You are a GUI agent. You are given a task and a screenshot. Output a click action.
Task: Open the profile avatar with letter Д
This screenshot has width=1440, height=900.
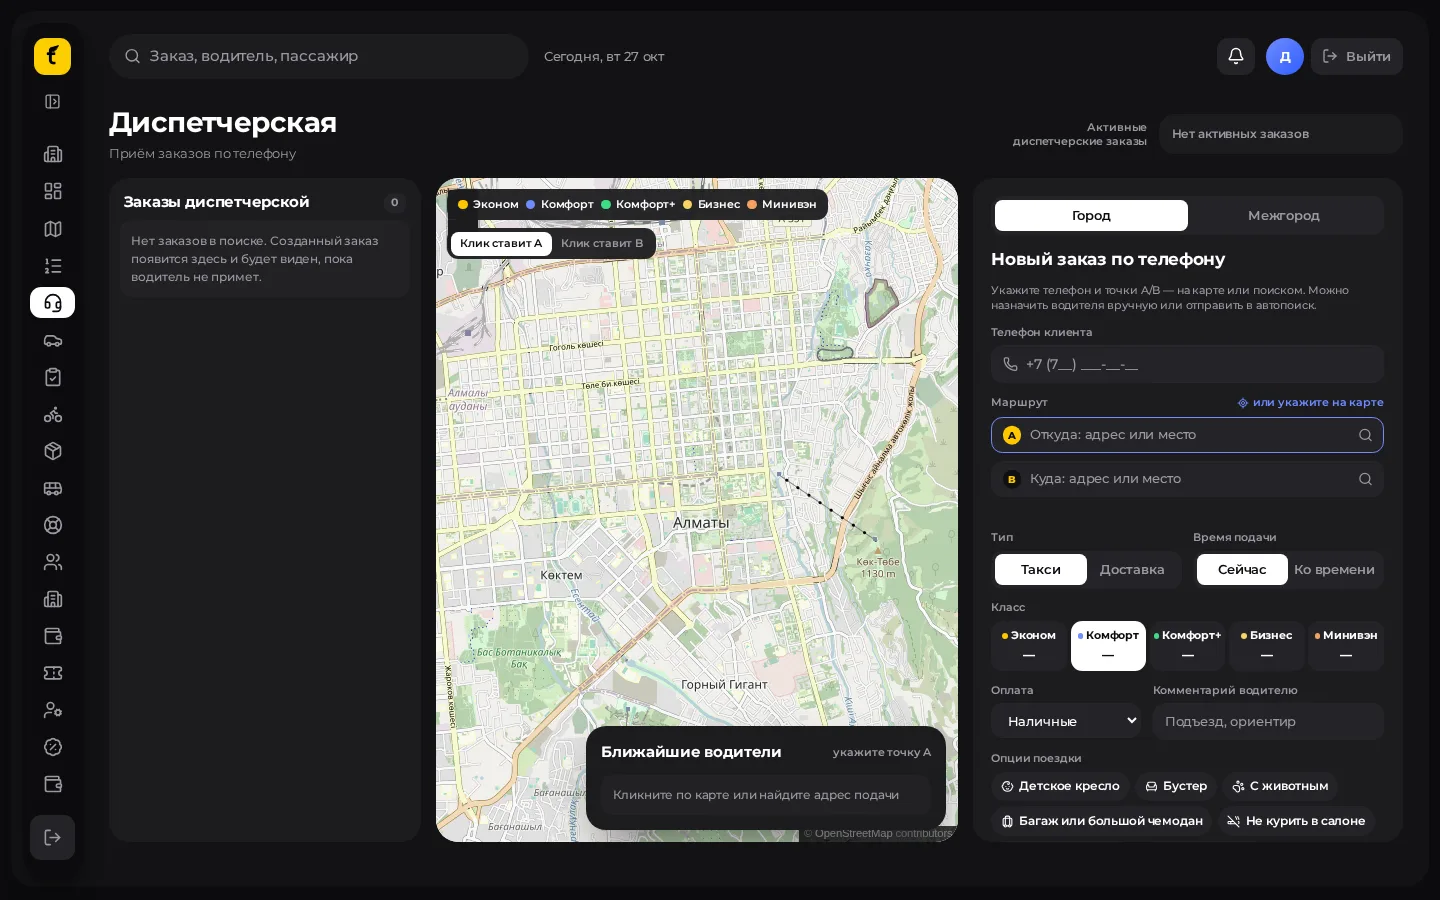pyautogui.click(x=1285, y=56)
